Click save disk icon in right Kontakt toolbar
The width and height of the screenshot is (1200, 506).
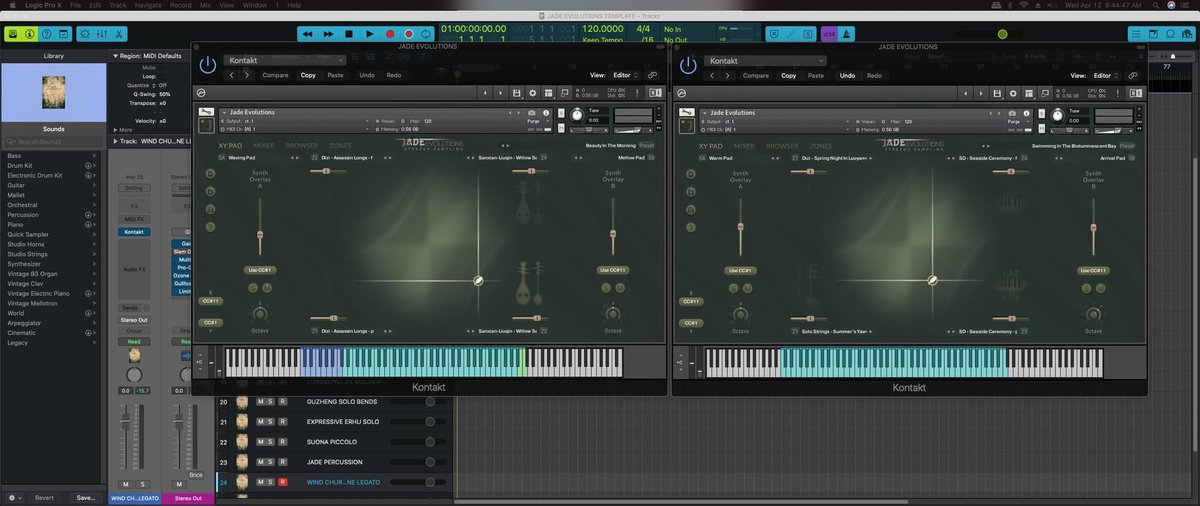[996, 93]
